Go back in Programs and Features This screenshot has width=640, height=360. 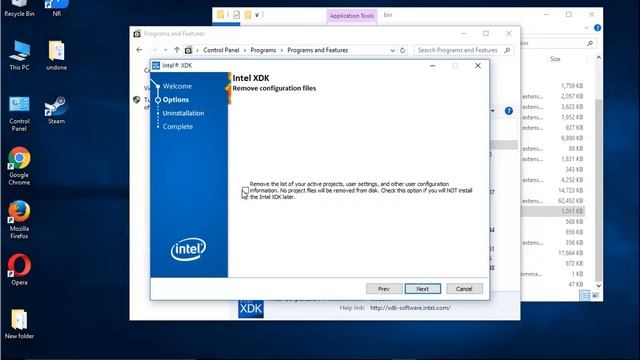point(139,50)
